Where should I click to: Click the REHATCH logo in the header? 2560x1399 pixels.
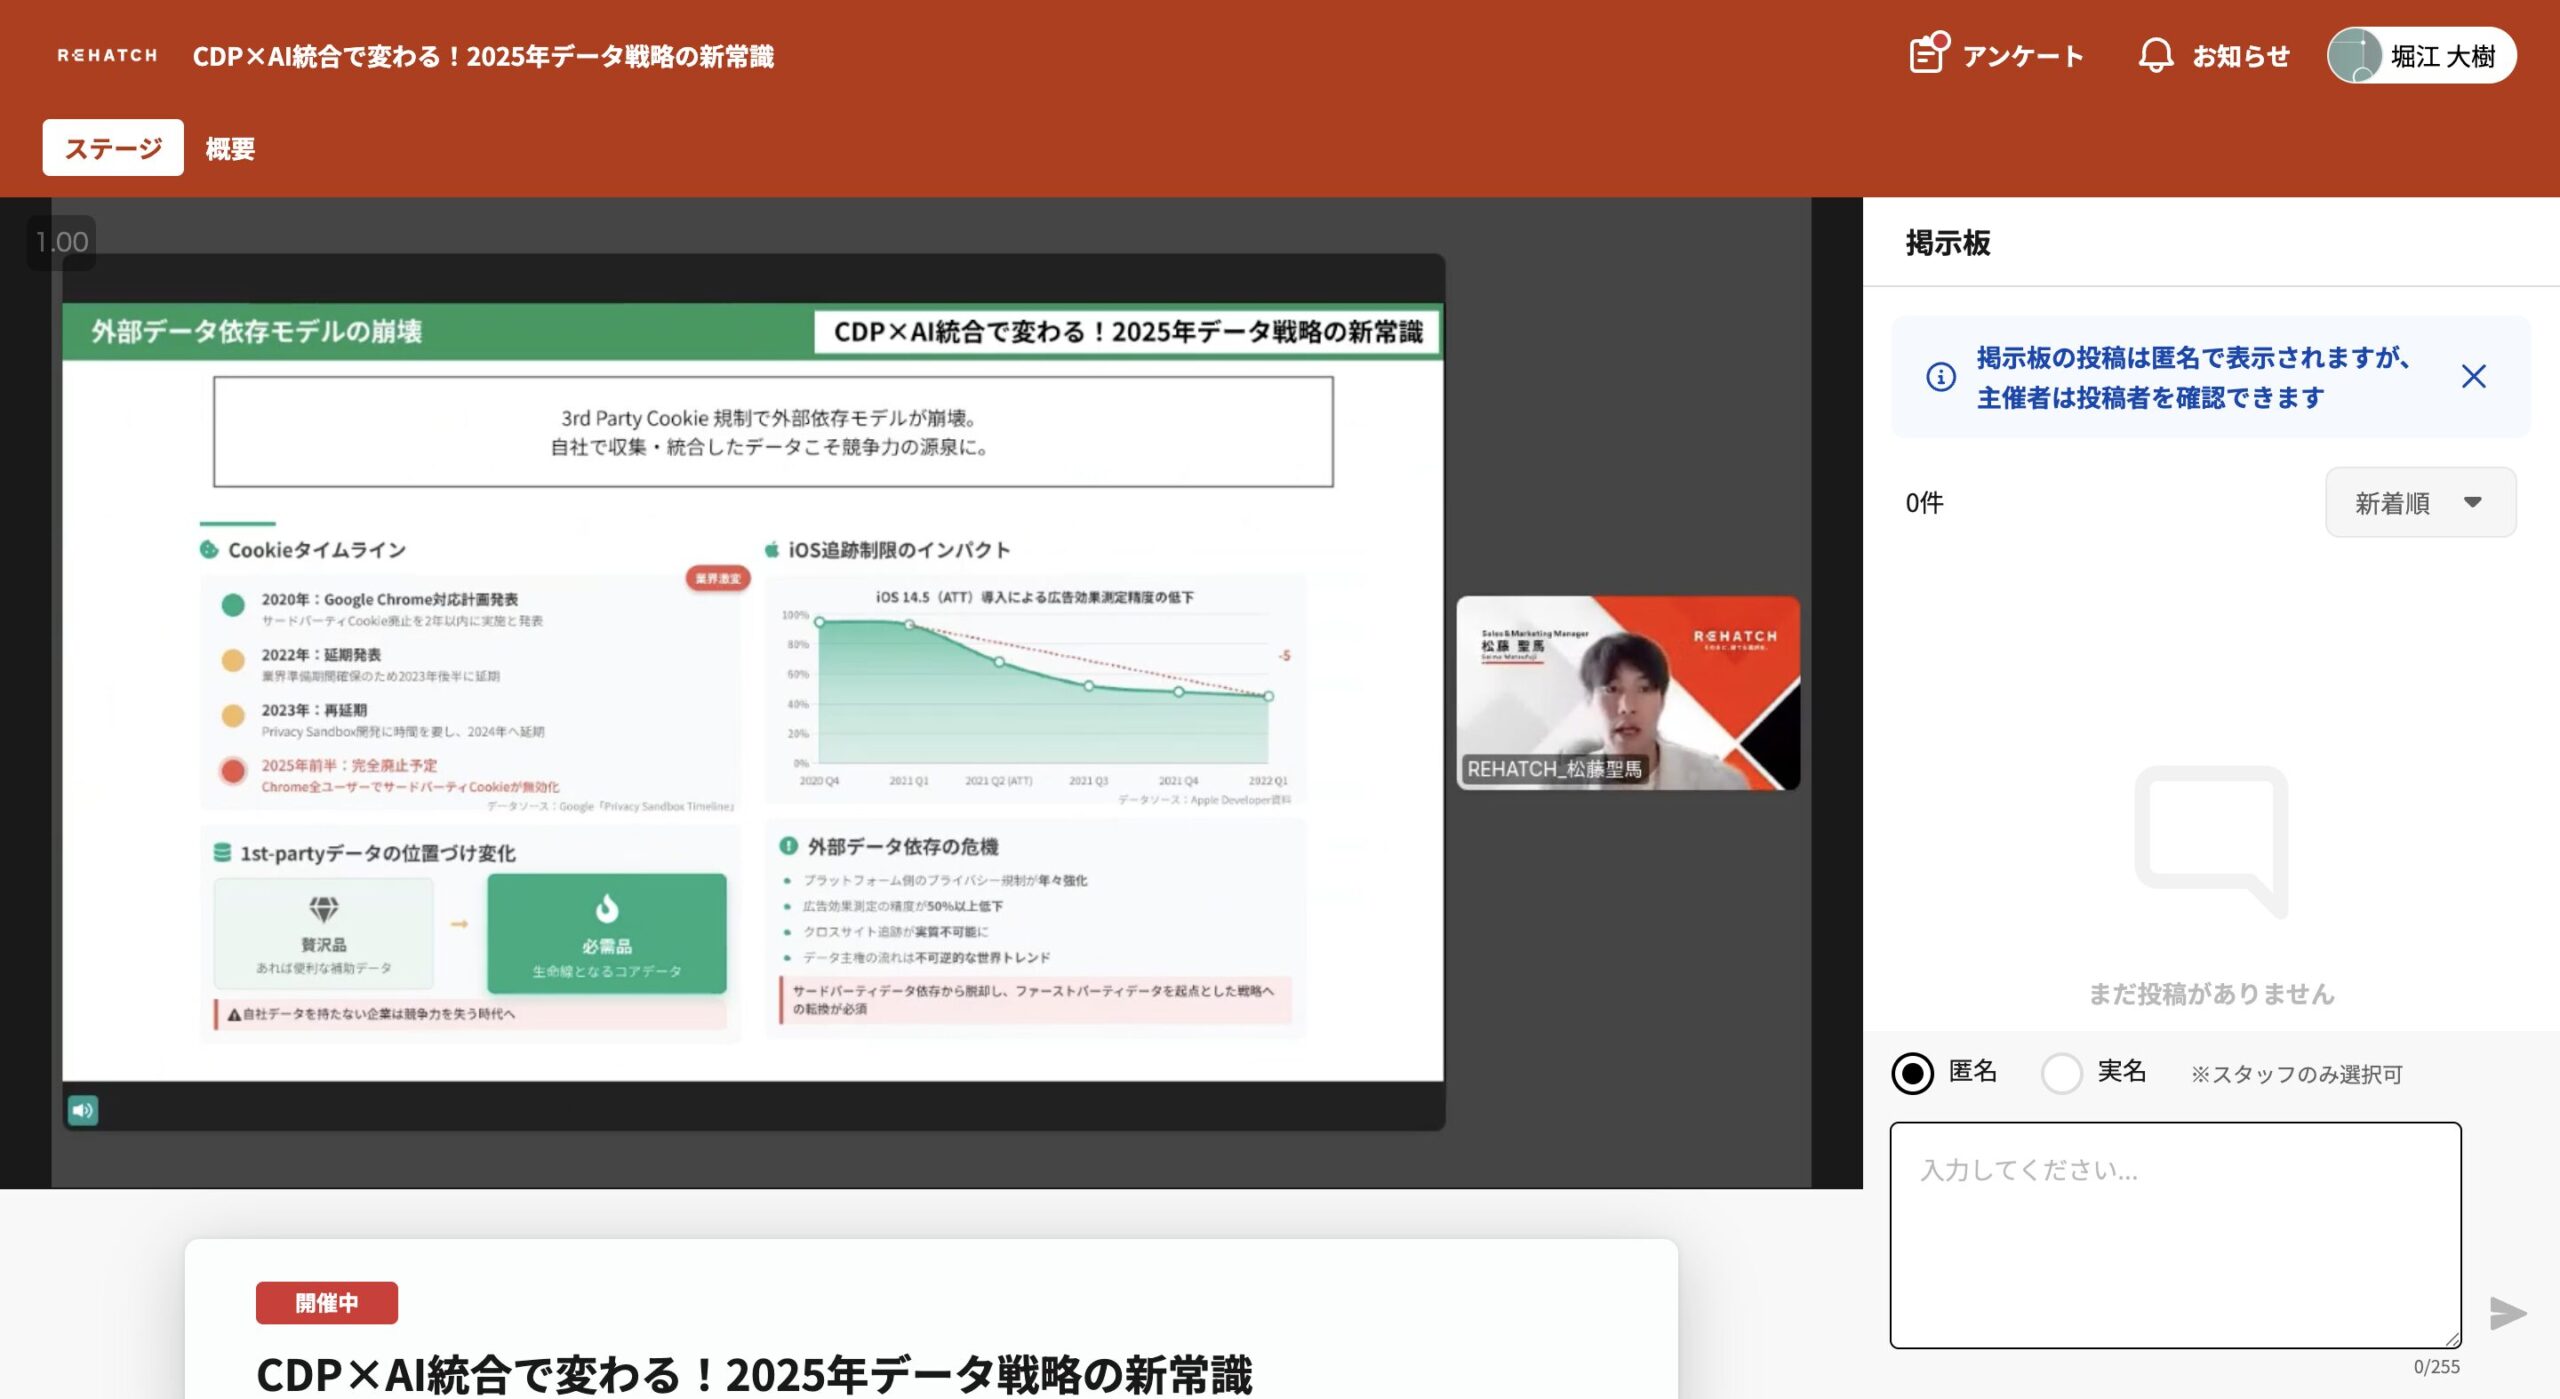pyautogui.click(x=107, y=56)
